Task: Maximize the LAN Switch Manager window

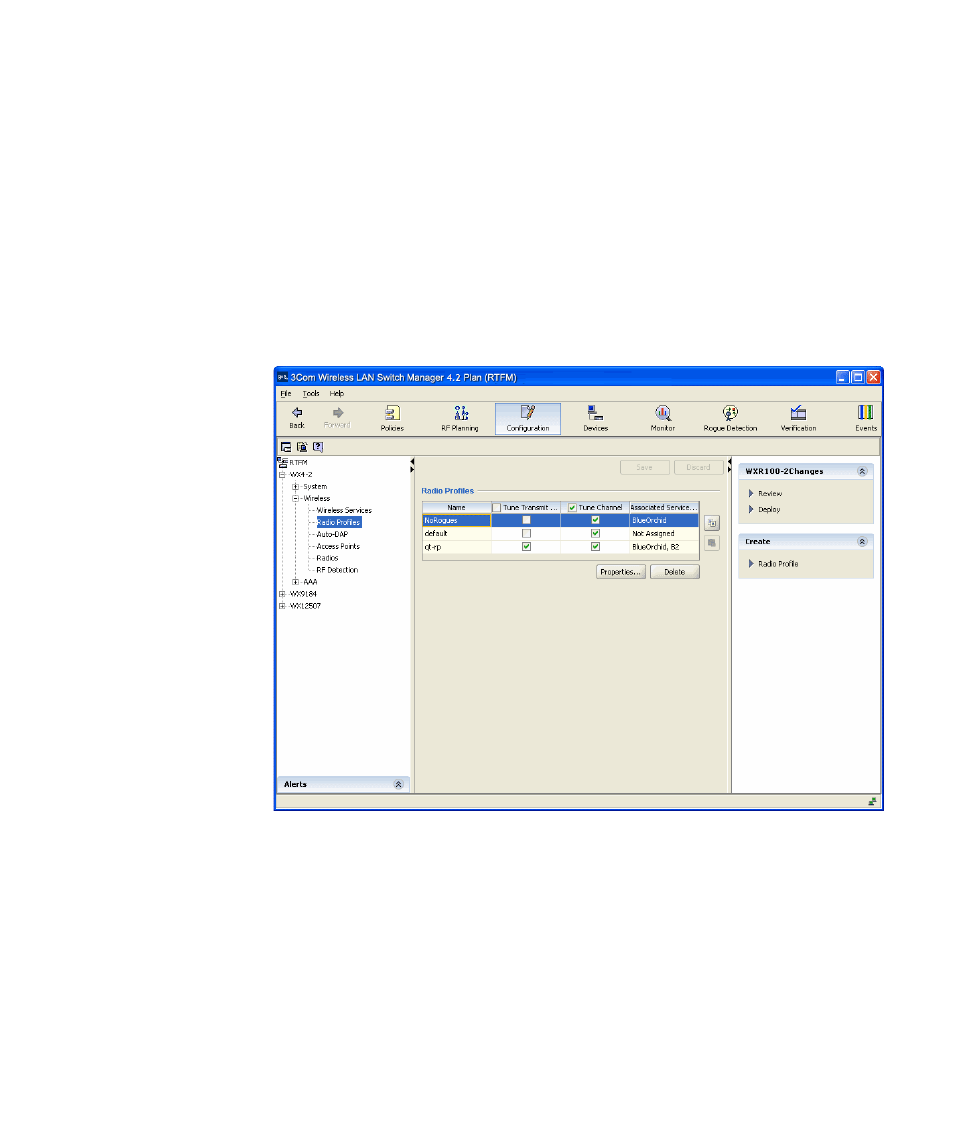Action: coord(858,377)
